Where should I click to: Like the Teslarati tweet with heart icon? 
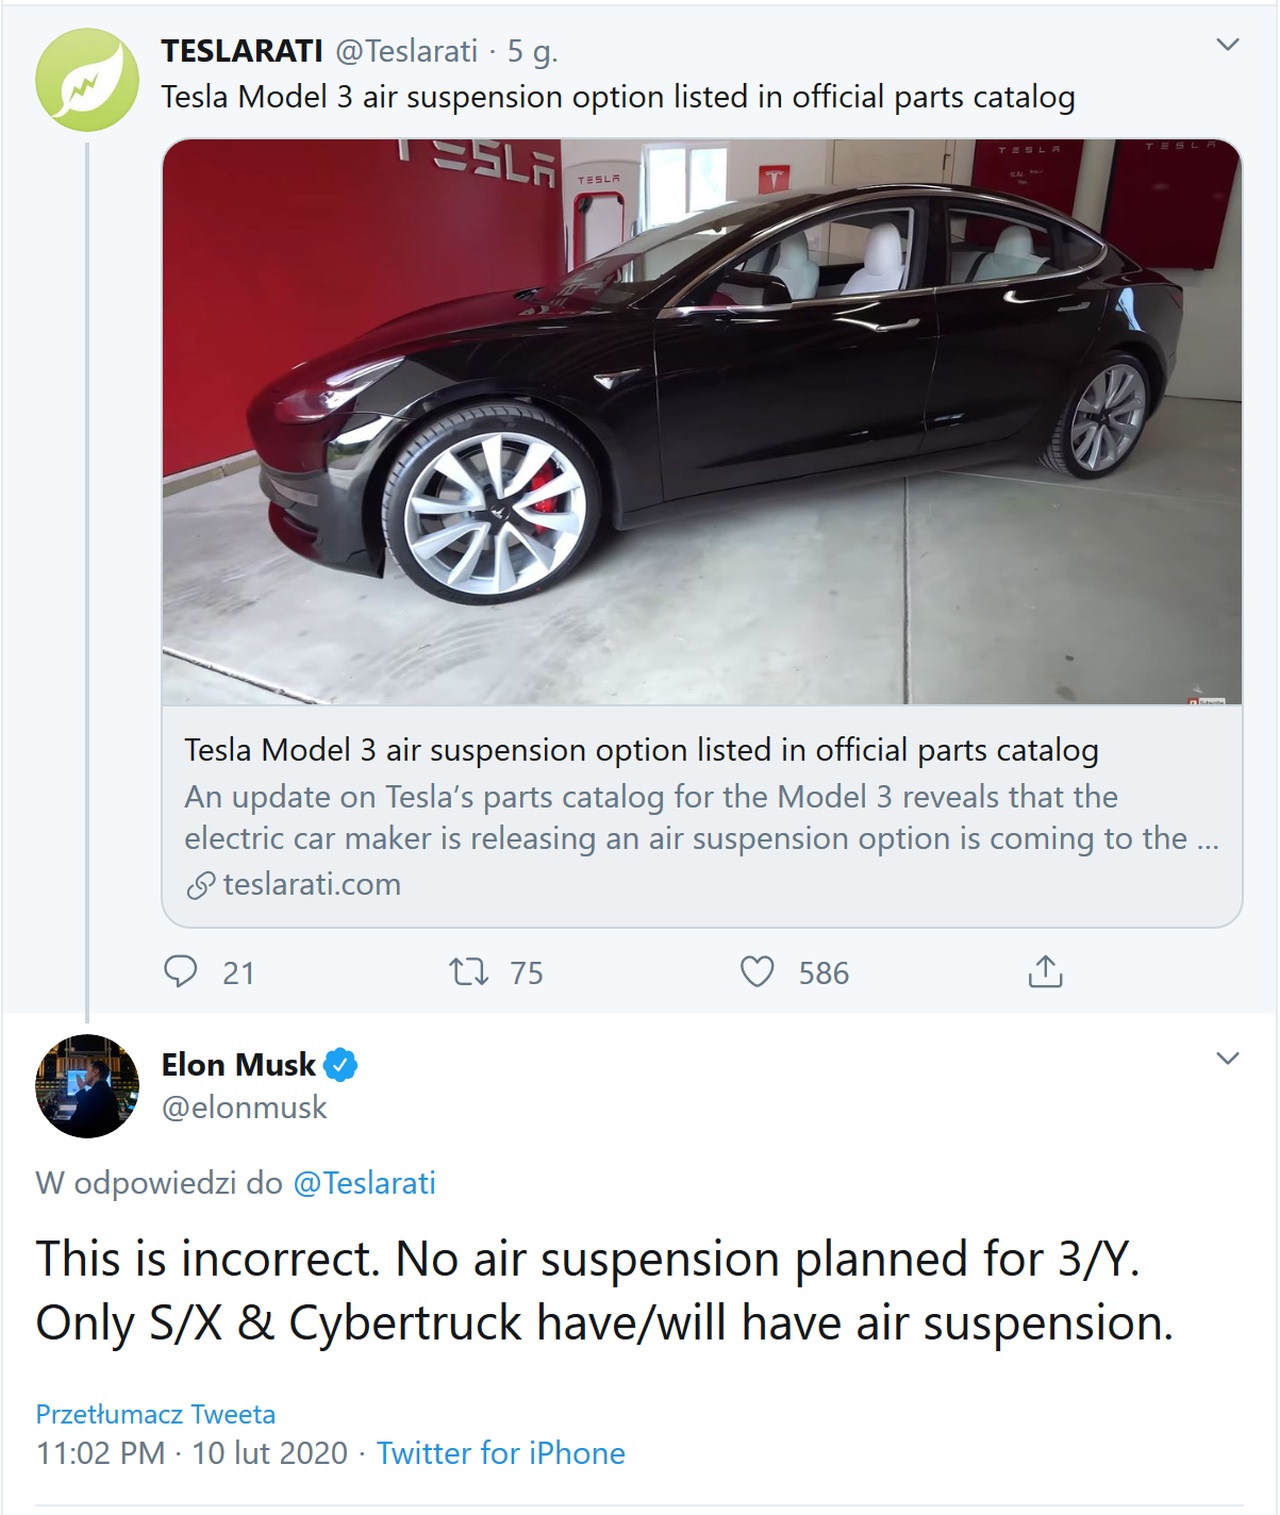pos(757,971)
